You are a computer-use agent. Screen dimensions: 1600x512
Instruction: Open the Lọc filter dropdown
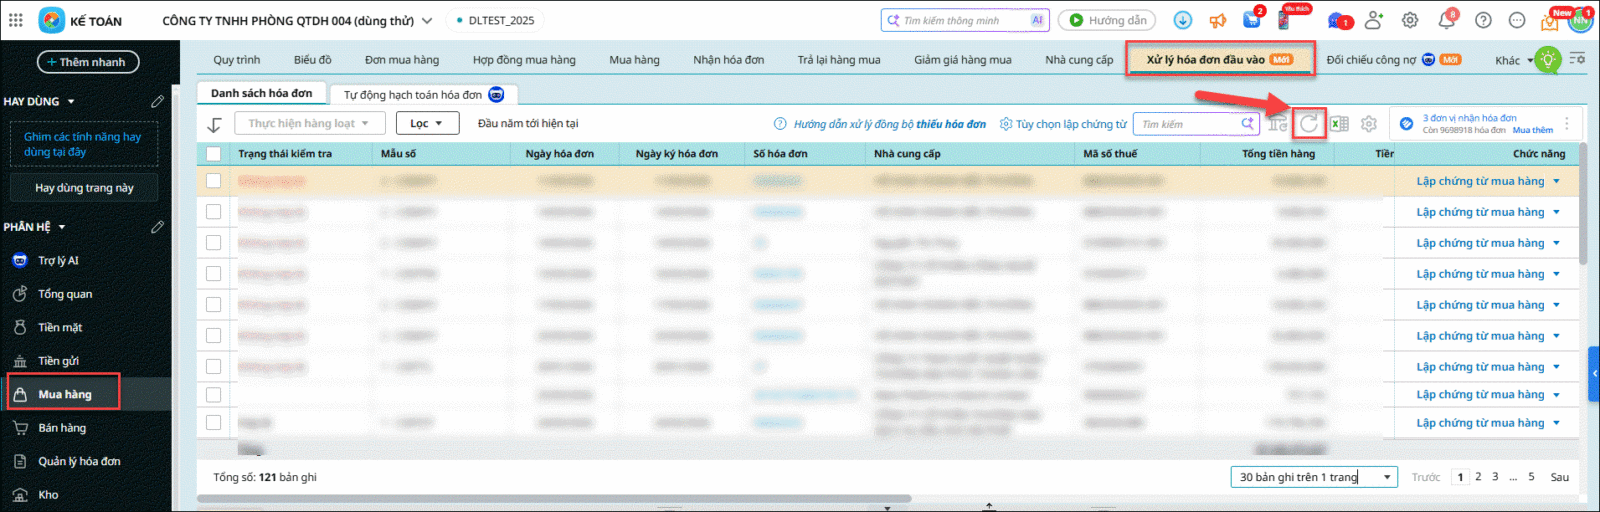(427, 124)
